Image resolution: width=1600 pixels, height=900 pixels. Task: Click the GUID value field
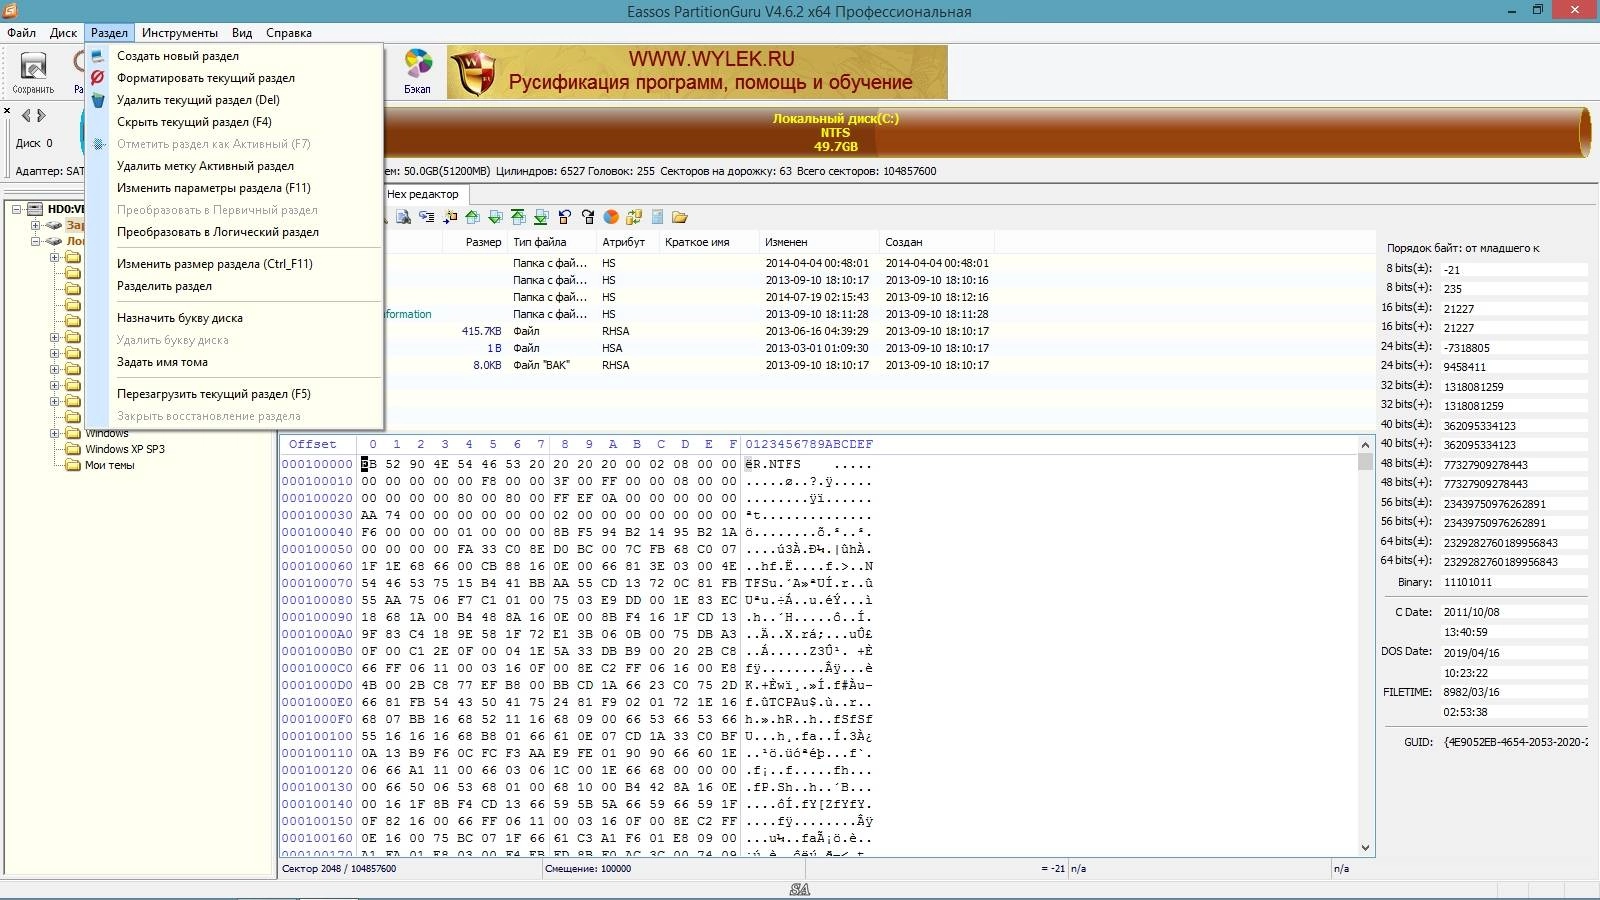tap(1515, 742)
